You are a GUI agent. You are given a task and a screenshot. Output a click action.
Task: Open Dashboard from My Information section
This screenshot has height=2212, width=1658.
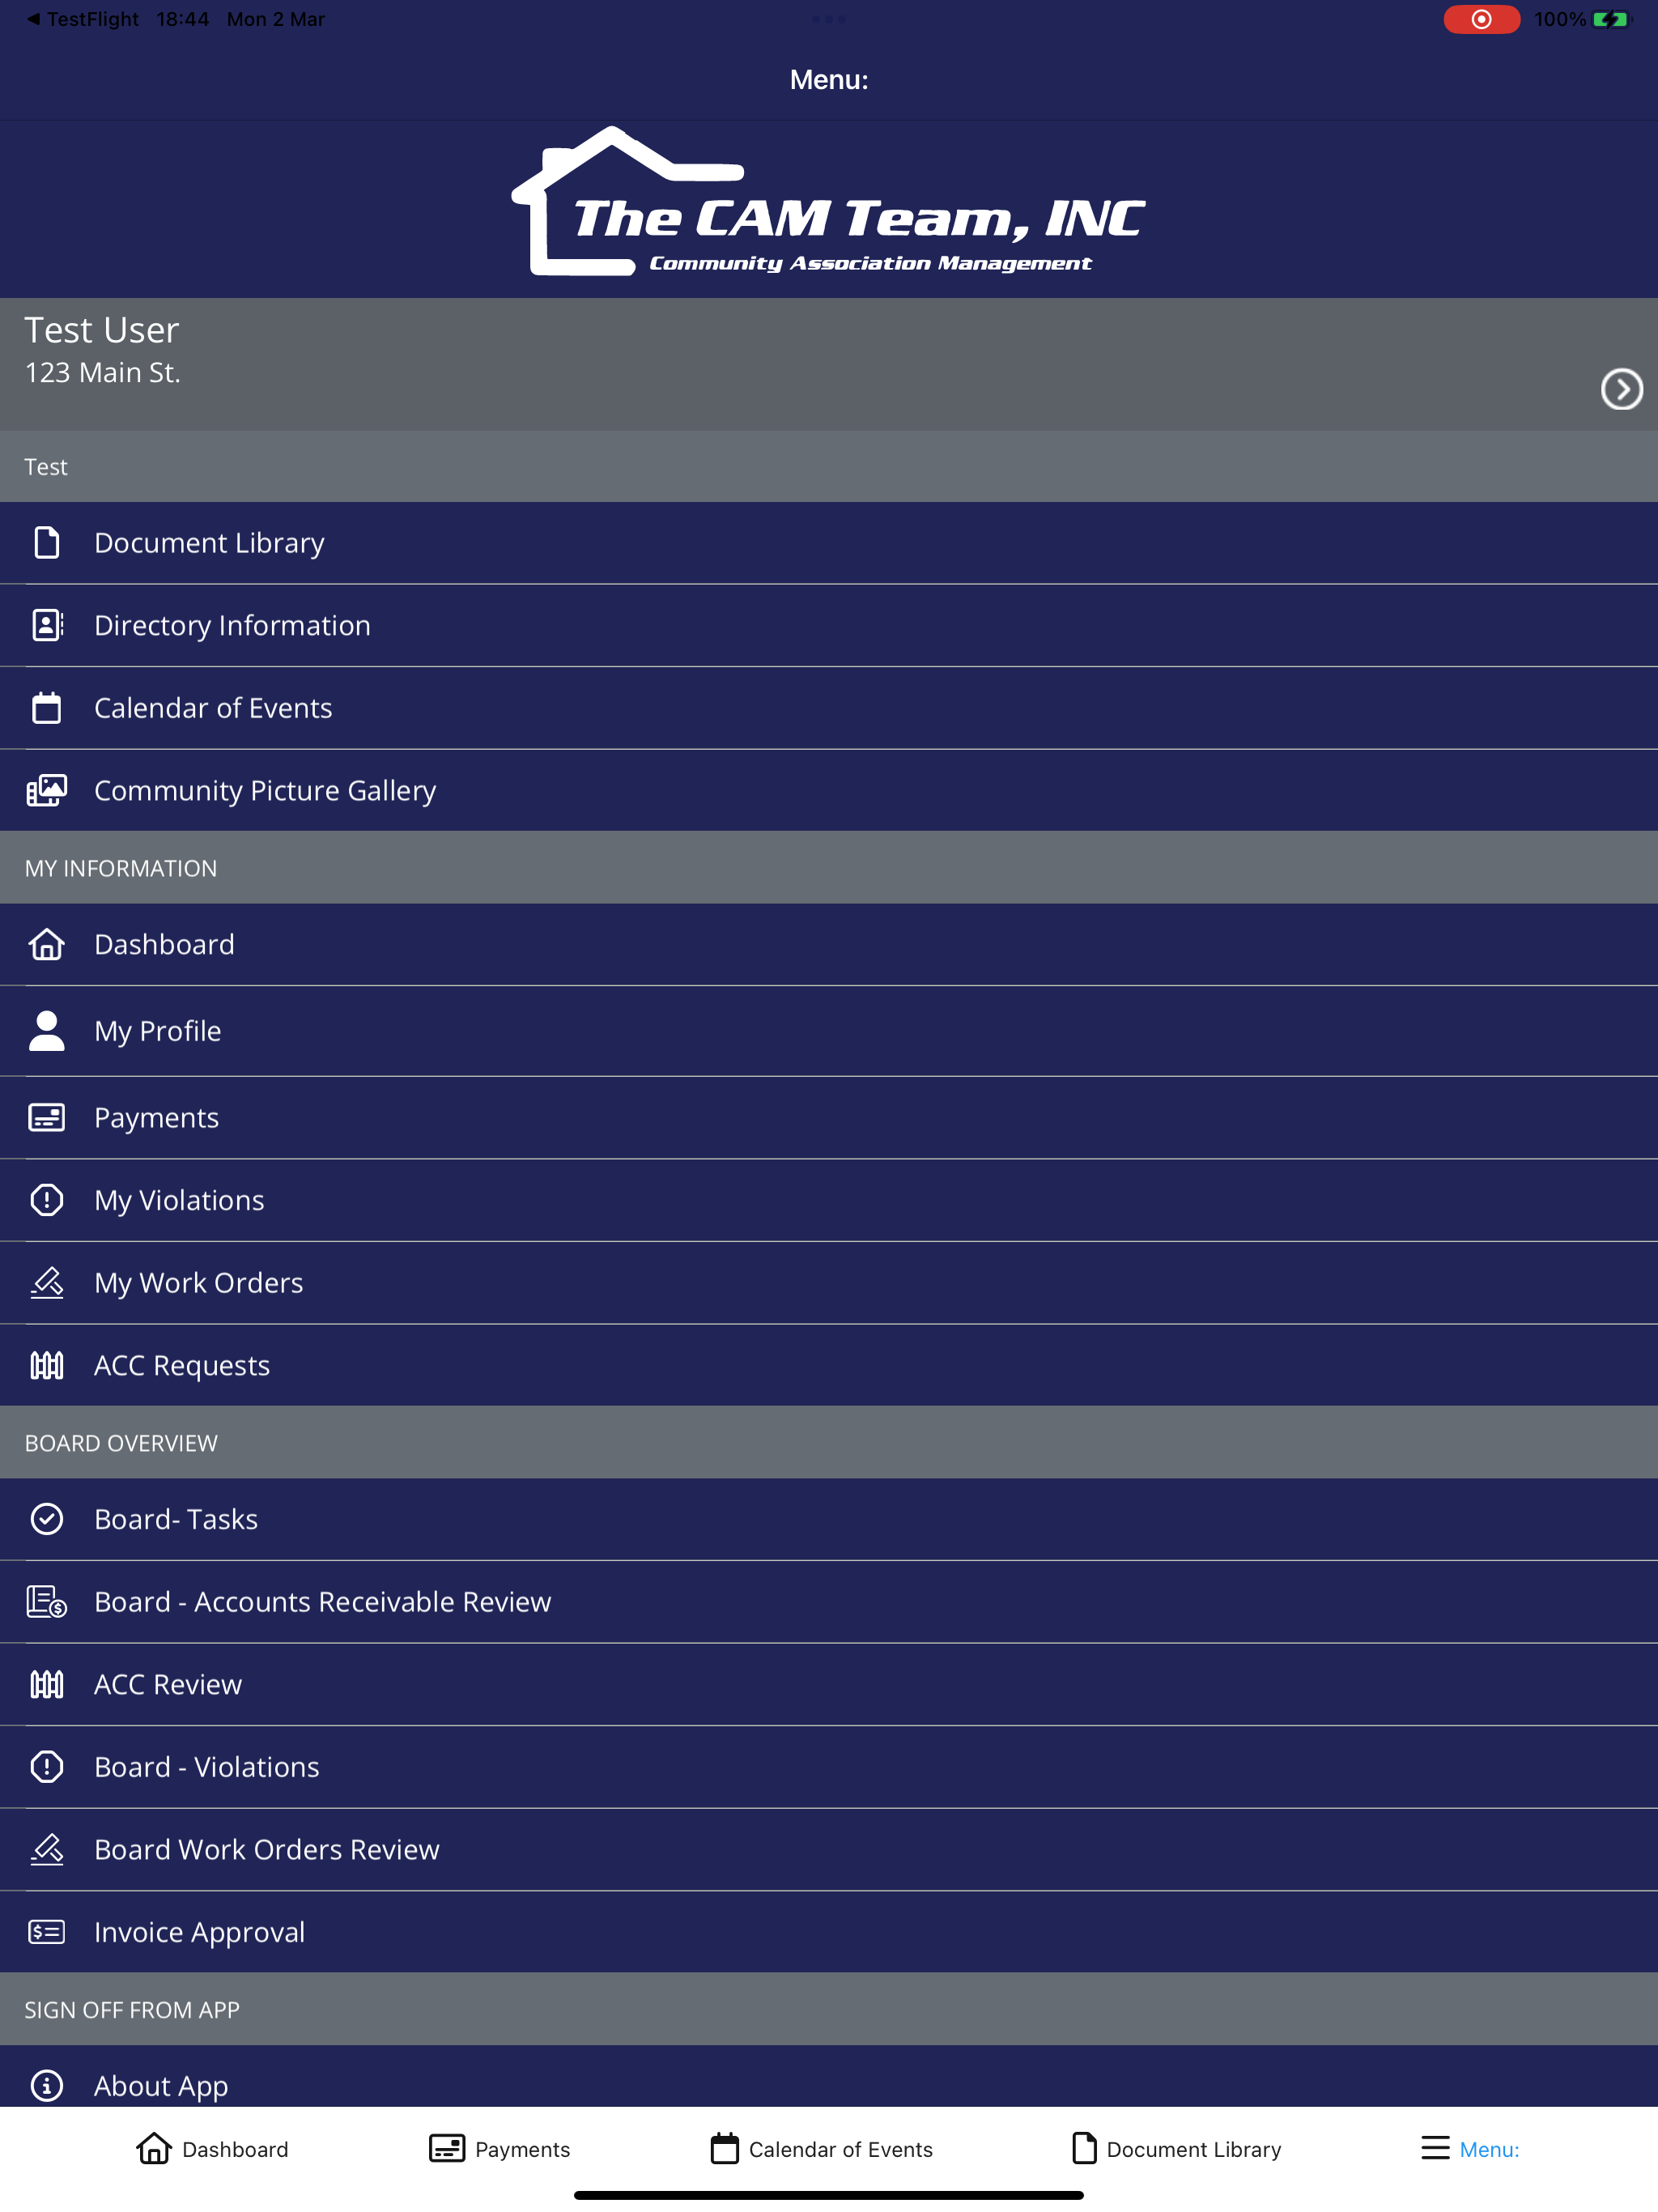pyautogui.click(x=829, y=944)
